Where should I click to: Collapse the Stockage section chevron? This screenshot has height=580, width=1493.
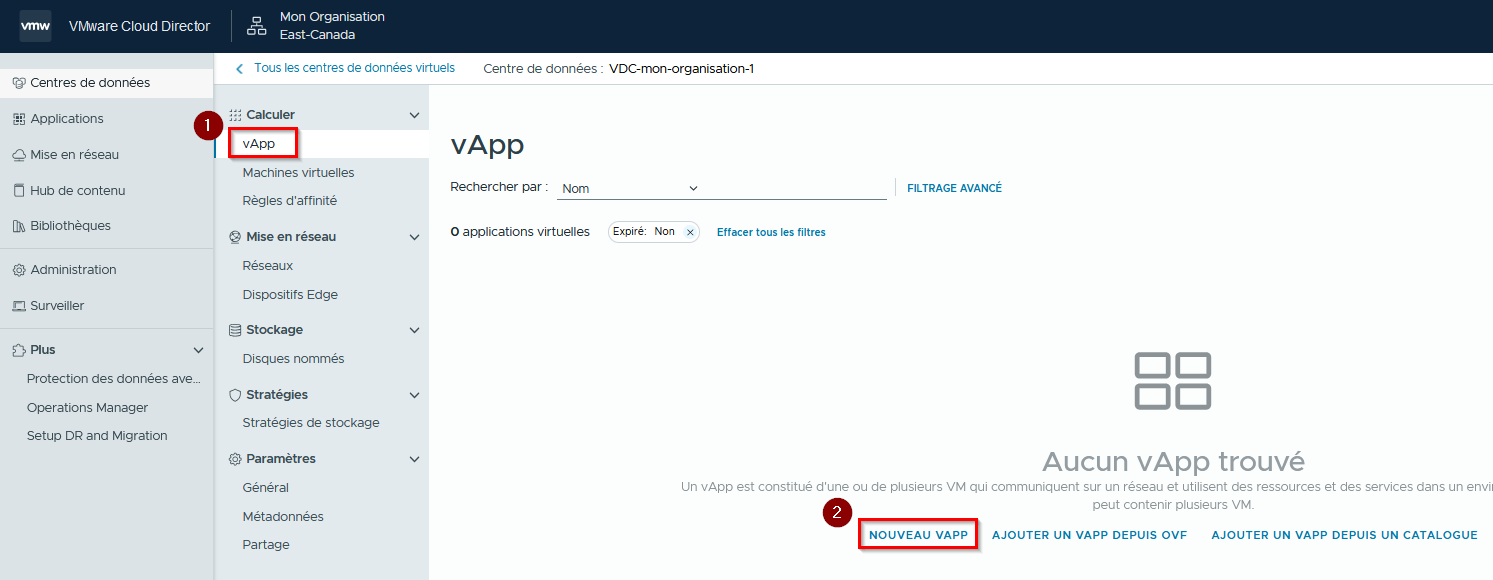pyautogui.click(x=415, y=330)
